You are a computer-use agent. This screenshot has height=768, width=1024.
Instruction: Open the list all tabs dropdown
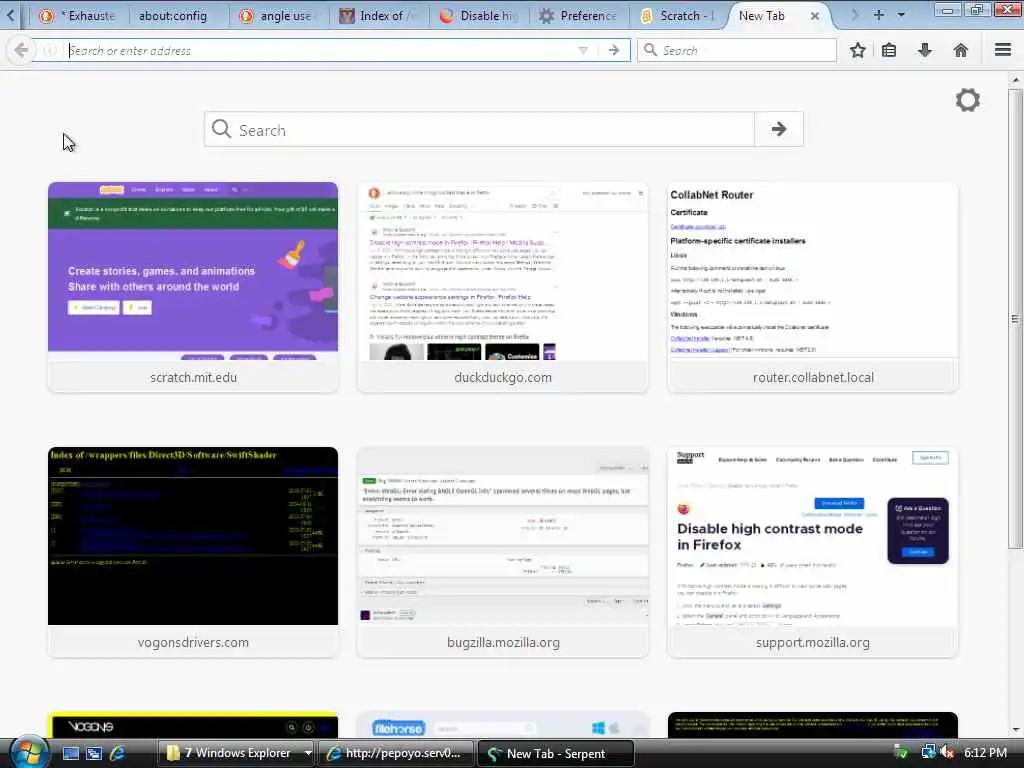point(901,15)
